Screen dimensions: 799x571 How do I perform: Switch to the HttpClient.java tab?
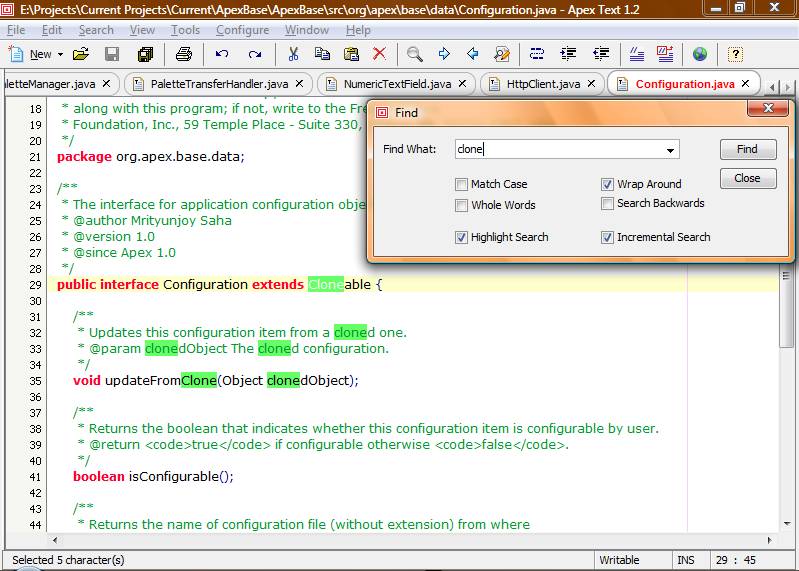click(543, 84)
